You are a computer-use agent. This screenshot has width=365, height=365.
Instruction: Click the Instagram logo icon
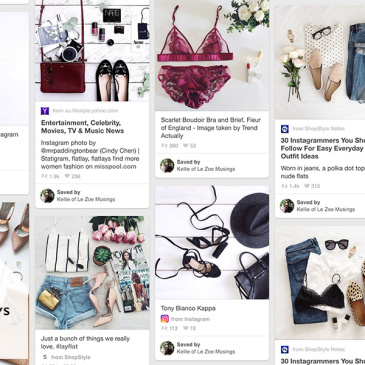click(x=165, y=319)
